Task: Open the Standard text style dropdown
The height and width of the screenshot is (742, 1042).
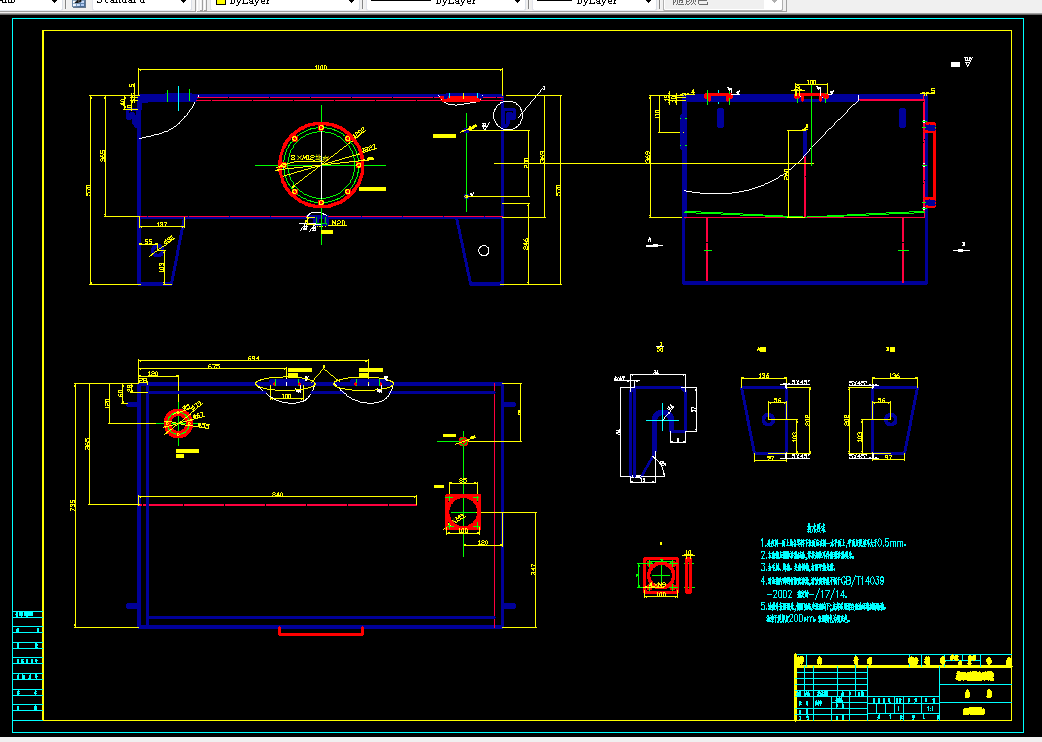Action: click(141, 4)
